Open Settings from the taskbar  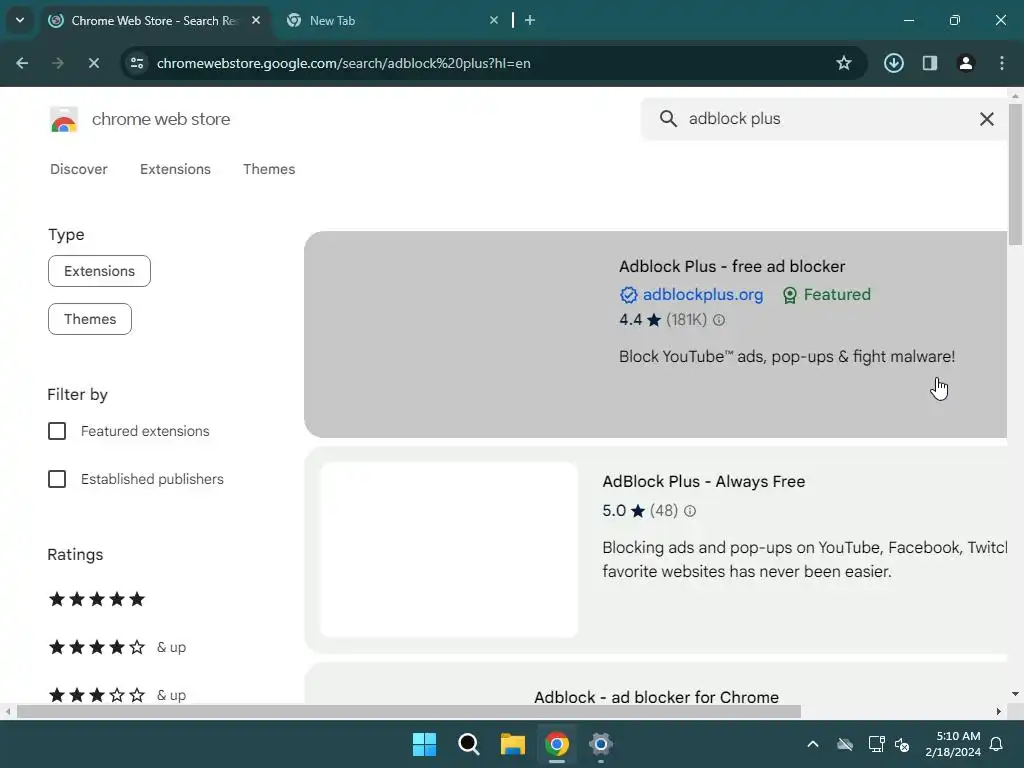coord(601,744)
